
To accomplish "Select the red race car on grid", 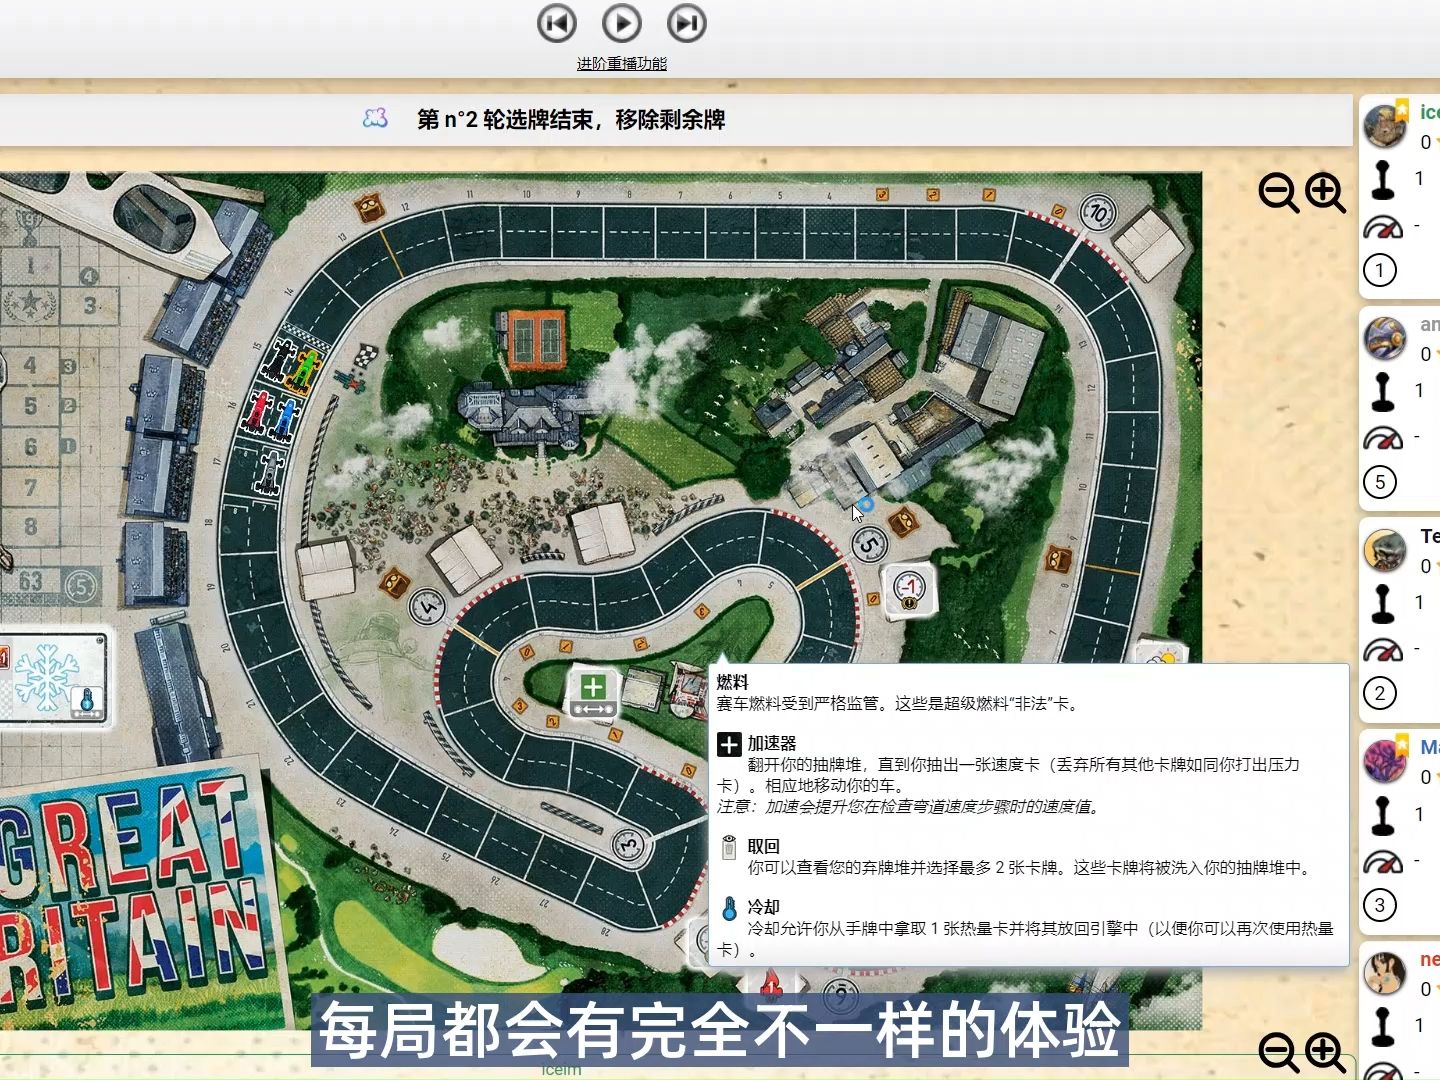I will point(258,412).
